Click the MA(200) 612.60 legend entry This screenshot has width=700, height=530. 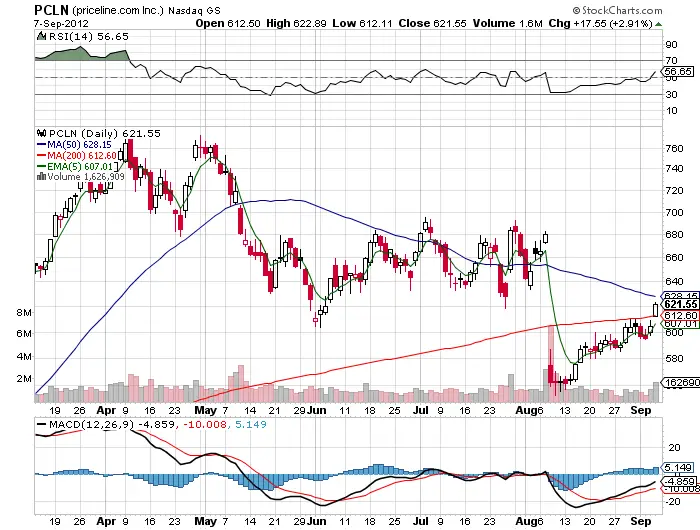pyautogui.click(x=82, y=155)
